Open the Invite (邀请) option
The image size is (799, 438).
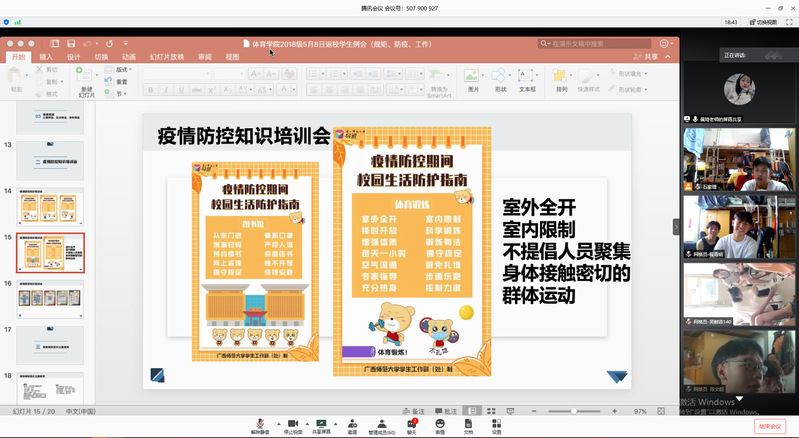click(x=352, y=424)
